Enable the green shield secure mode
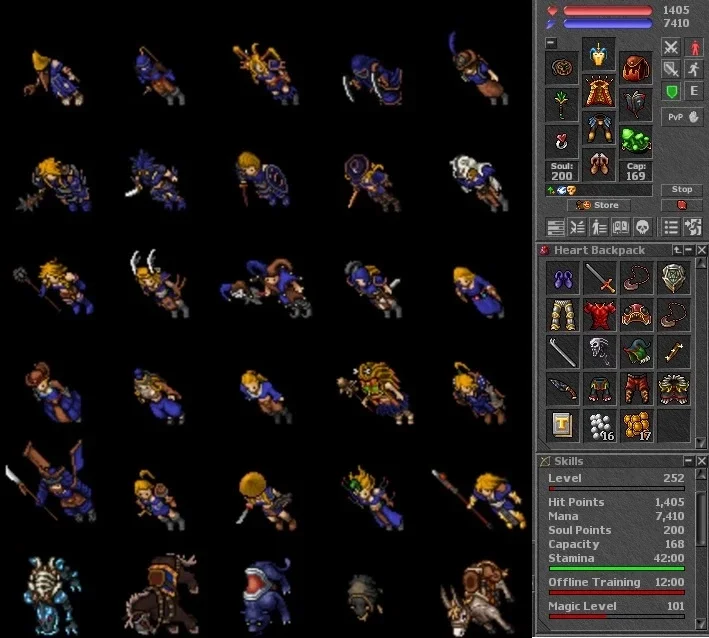Screen dimensions: 709x638 (671, 91)
